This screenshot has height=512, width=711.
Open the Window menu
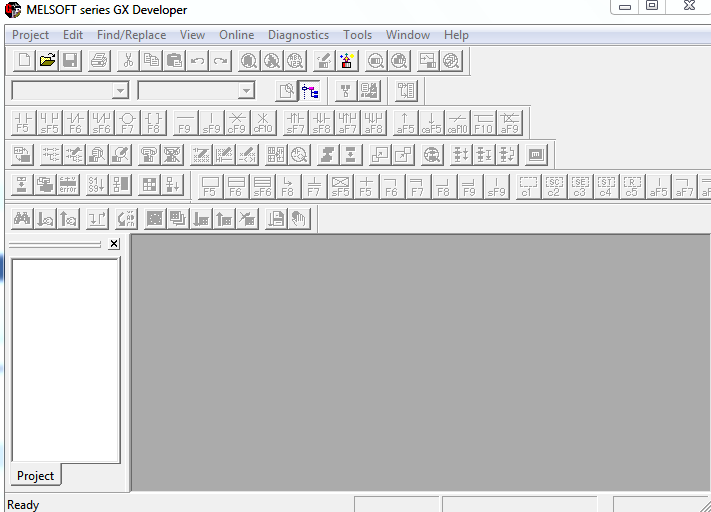point(408,35)
